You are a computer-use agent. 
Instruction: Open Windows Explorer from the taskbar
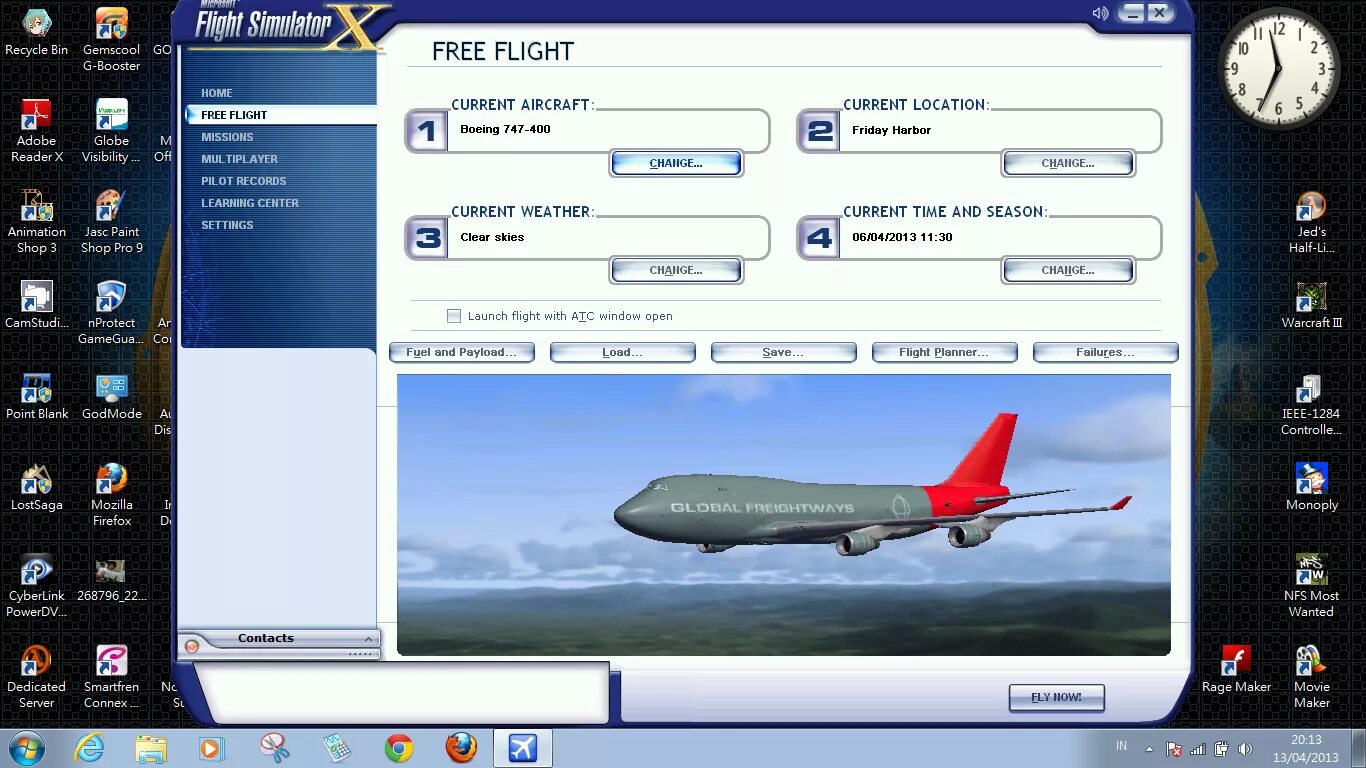pos(151,748)
